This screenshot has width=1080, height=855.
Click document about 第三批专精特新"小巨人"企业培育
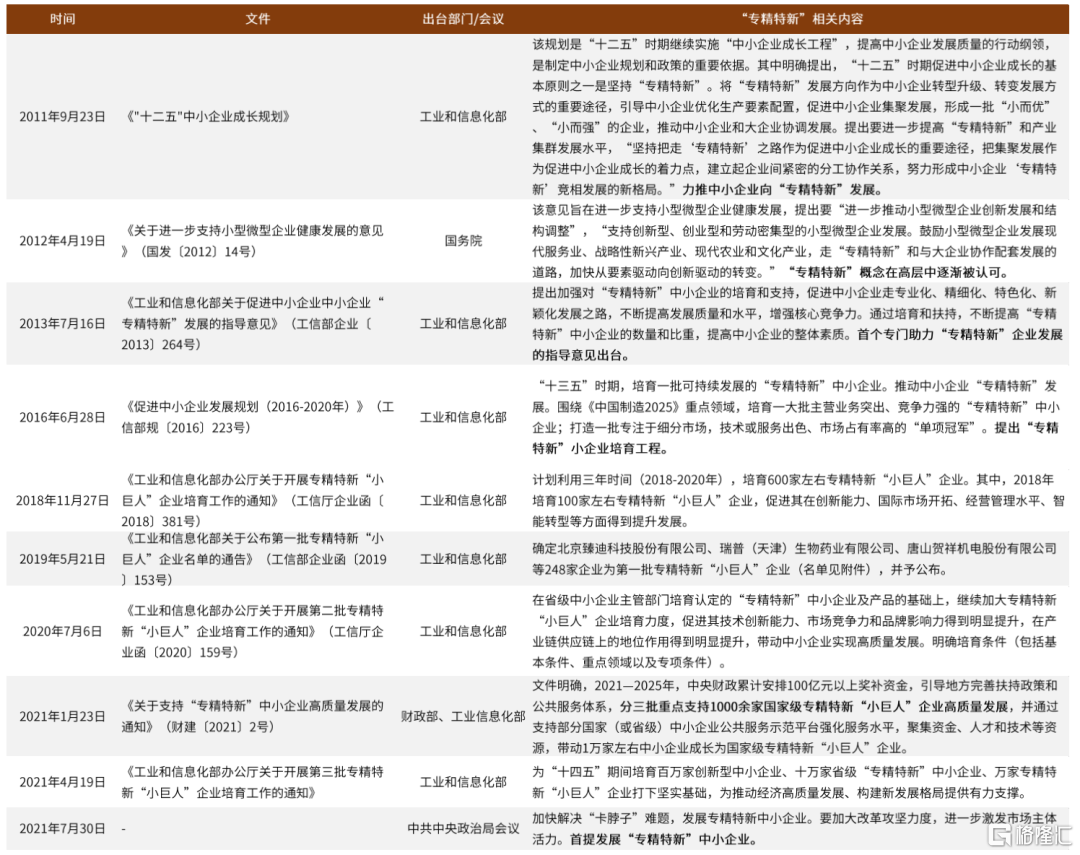[x=253, y=783]
